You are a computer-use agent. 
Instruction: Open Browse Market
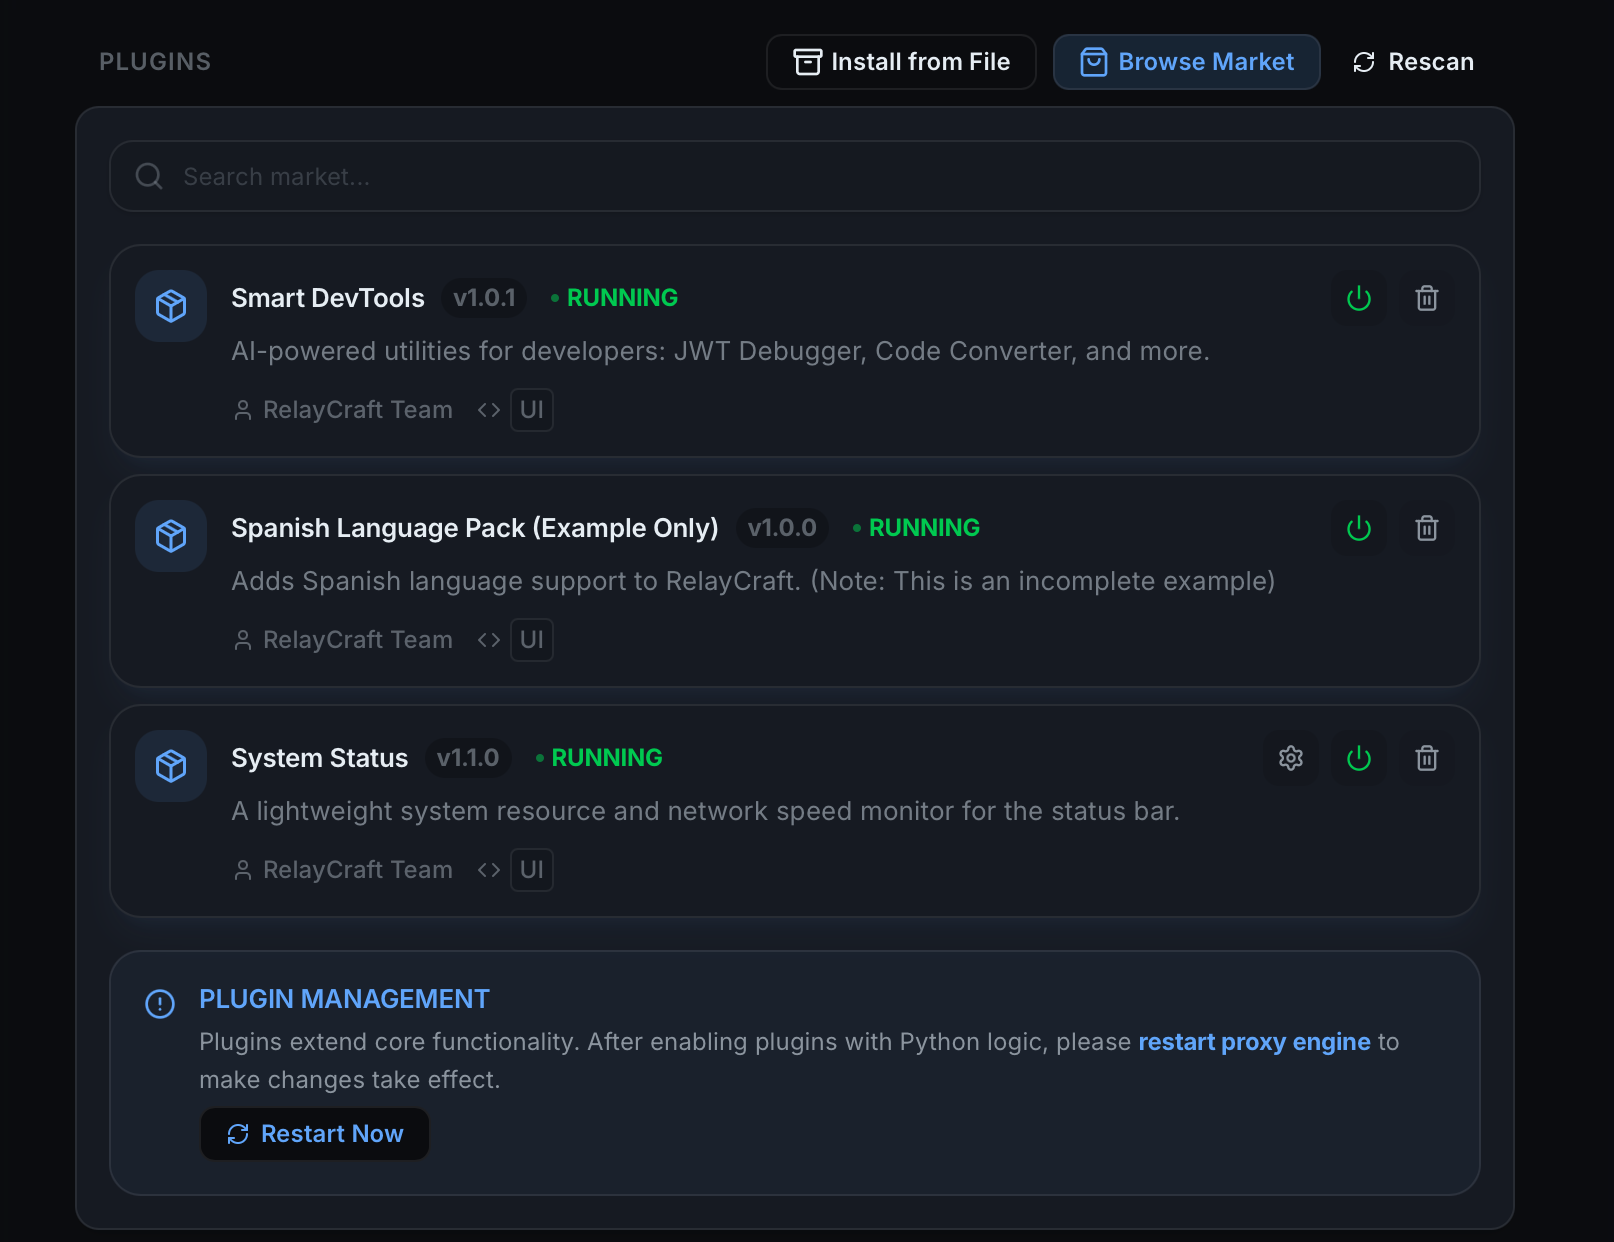click(x=1186, y=61)
